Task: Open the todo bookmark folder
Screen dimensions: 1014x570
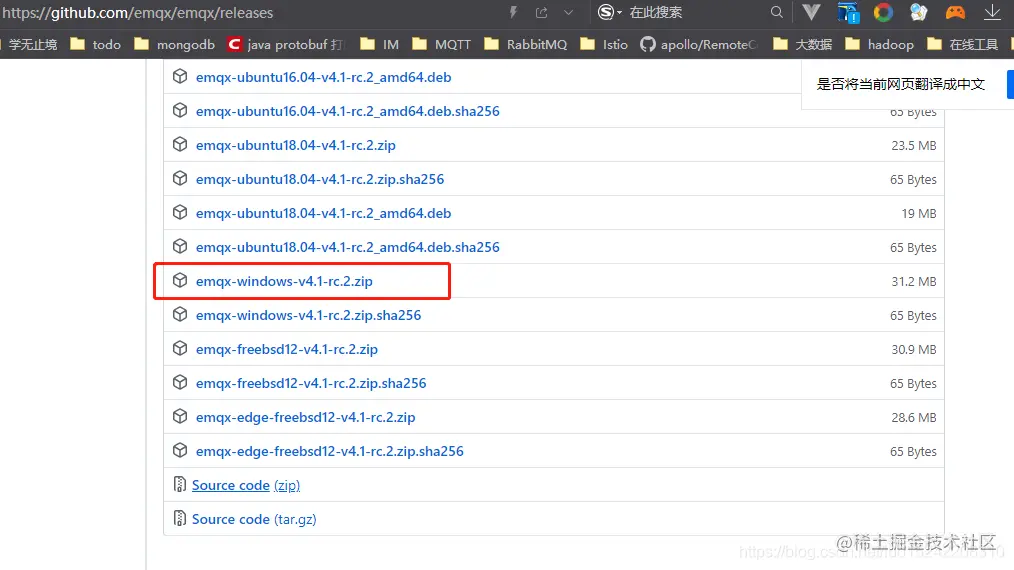Action: click(96, 44)
